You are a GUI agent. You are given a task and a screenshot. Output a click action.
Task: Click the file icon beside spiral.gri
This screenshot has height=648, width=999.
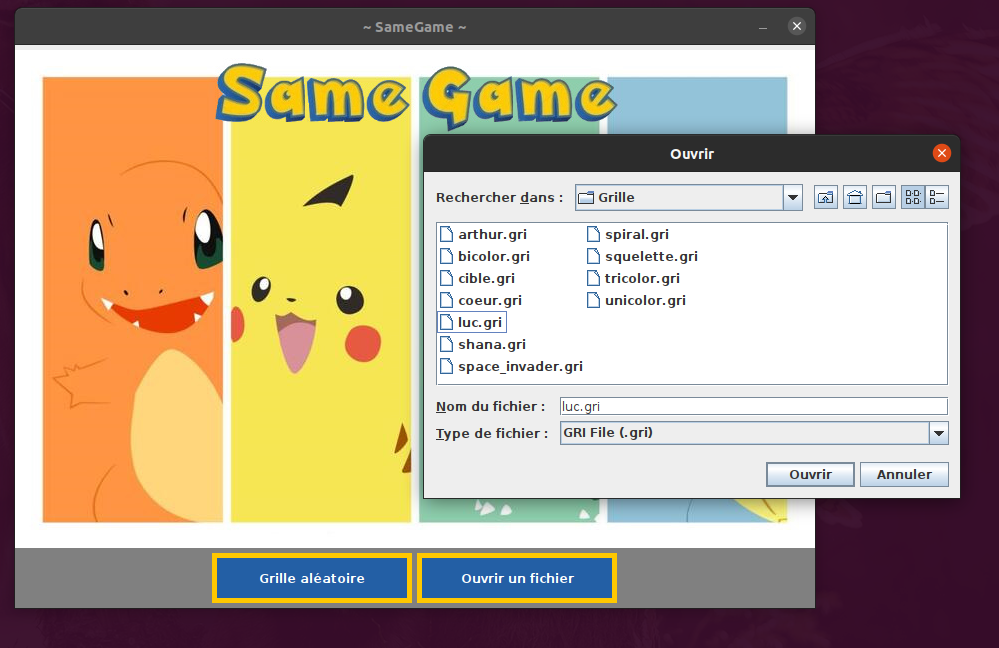(x=594, y=234)
